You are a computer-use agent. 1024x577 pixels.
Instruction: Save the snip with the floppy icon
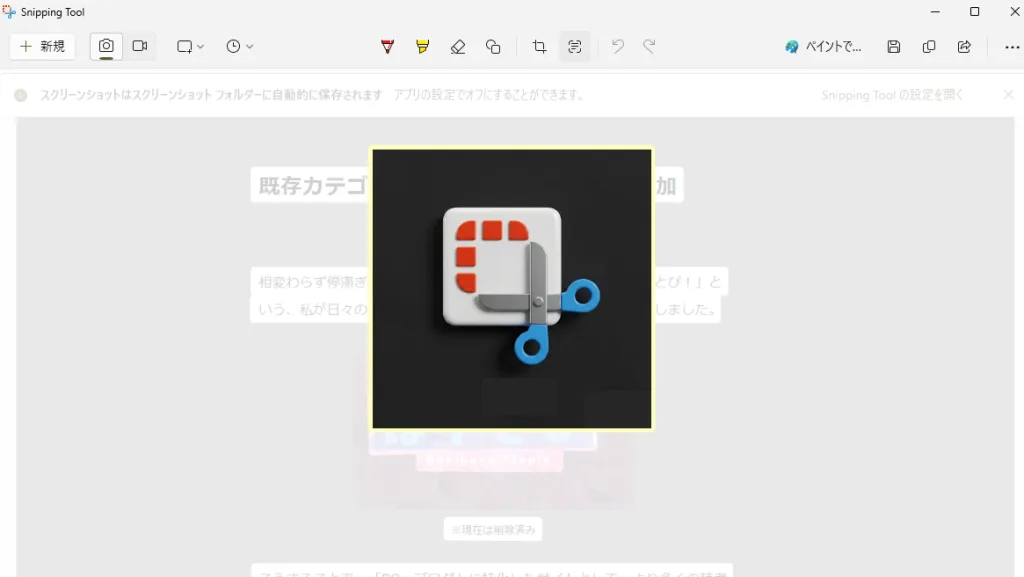[894, 47]
